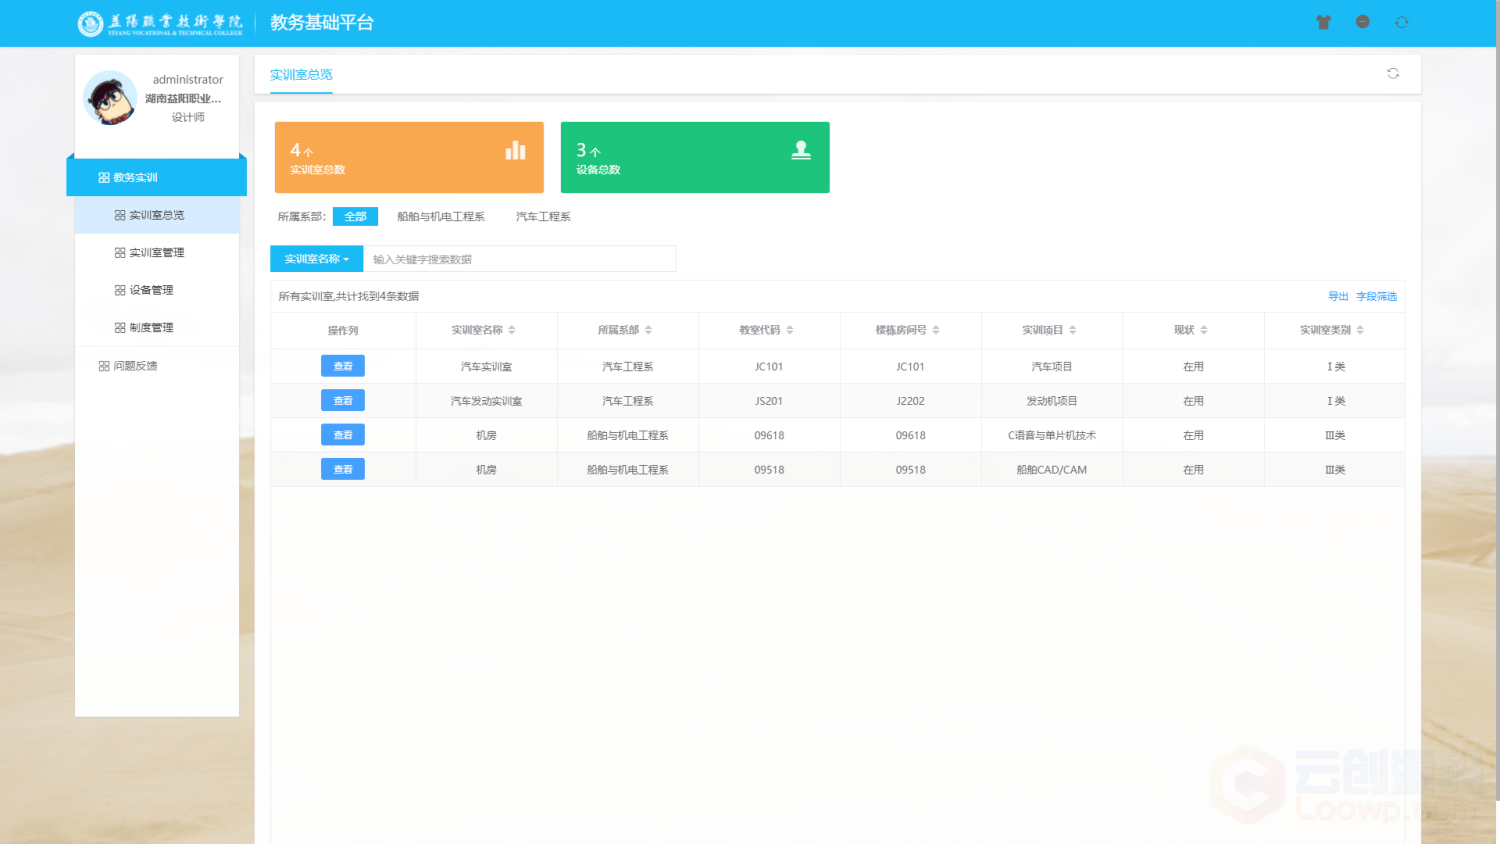The image size is (1500, 844).
Task: Click the C语言与单片机技术 project cell
Action: (1052, 435)
